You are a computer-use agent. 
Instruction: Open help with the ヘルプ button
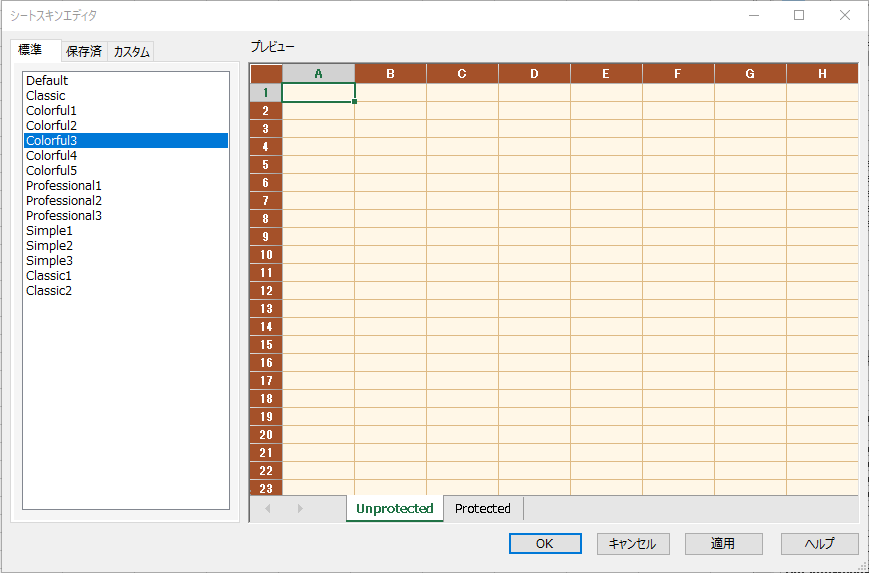click(x=820, y=544)
